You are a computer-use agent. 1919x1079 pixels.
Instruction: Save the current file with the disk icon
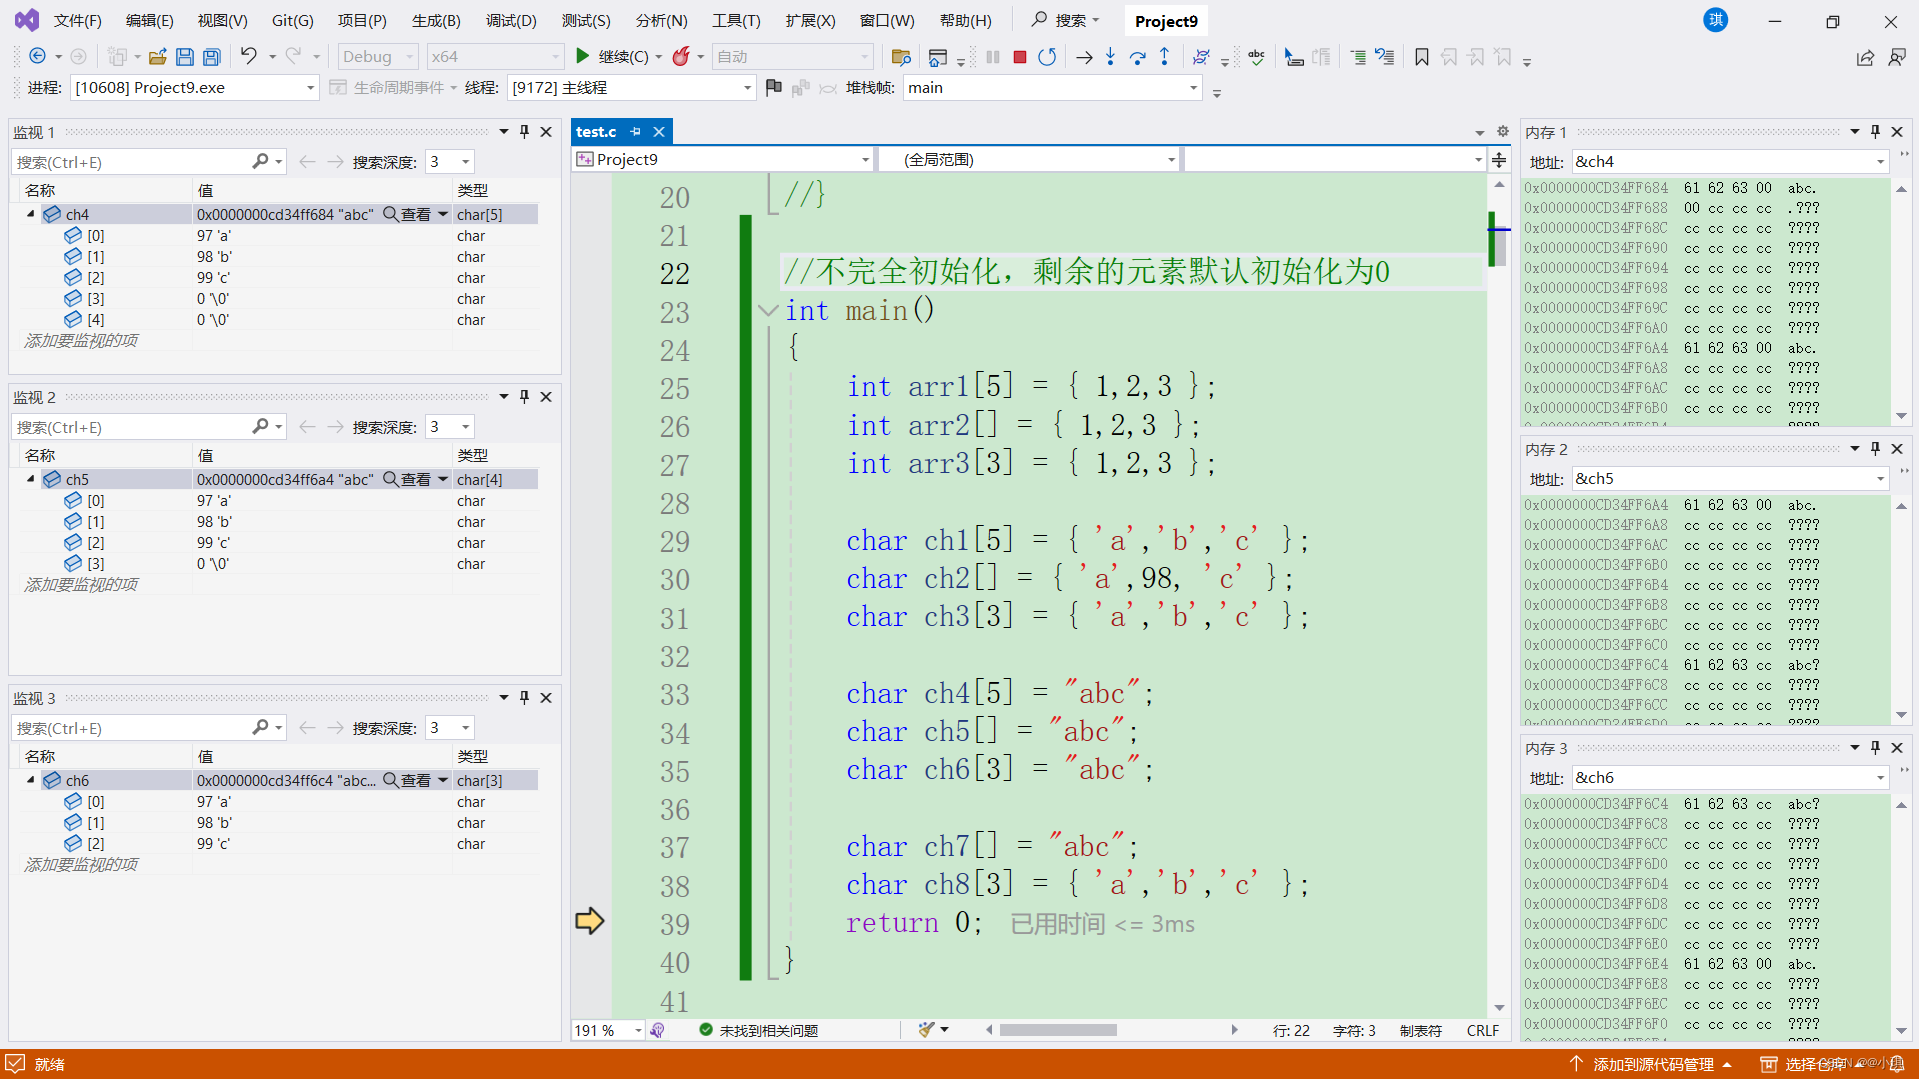(x=184, y=57)
